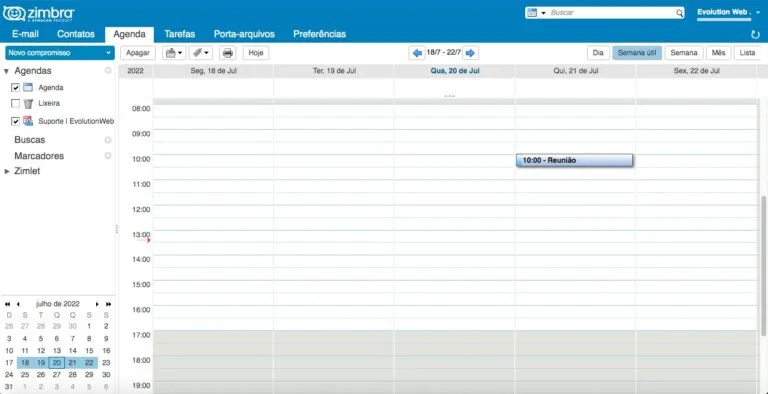Viewport: 768px width, 394px height.
Task: Go to previous week with left arrow
Action: coord(417,53)
